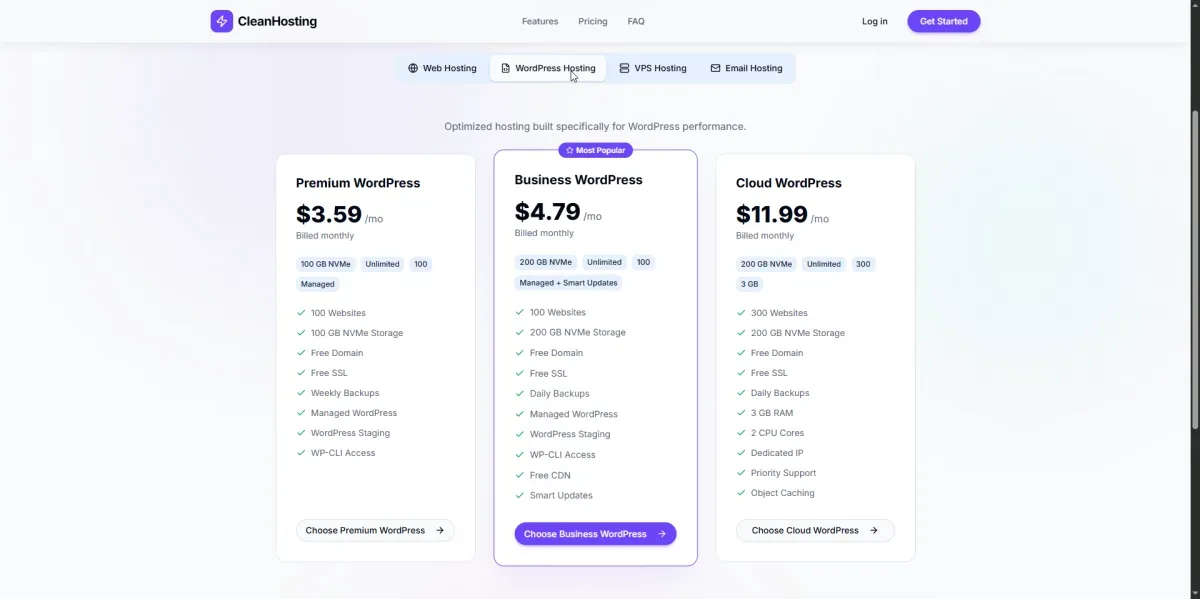This screenshot has height=599, width=1200.
Task: Click the document icon on WordPress Hosting tab
Action: (505, 68)
